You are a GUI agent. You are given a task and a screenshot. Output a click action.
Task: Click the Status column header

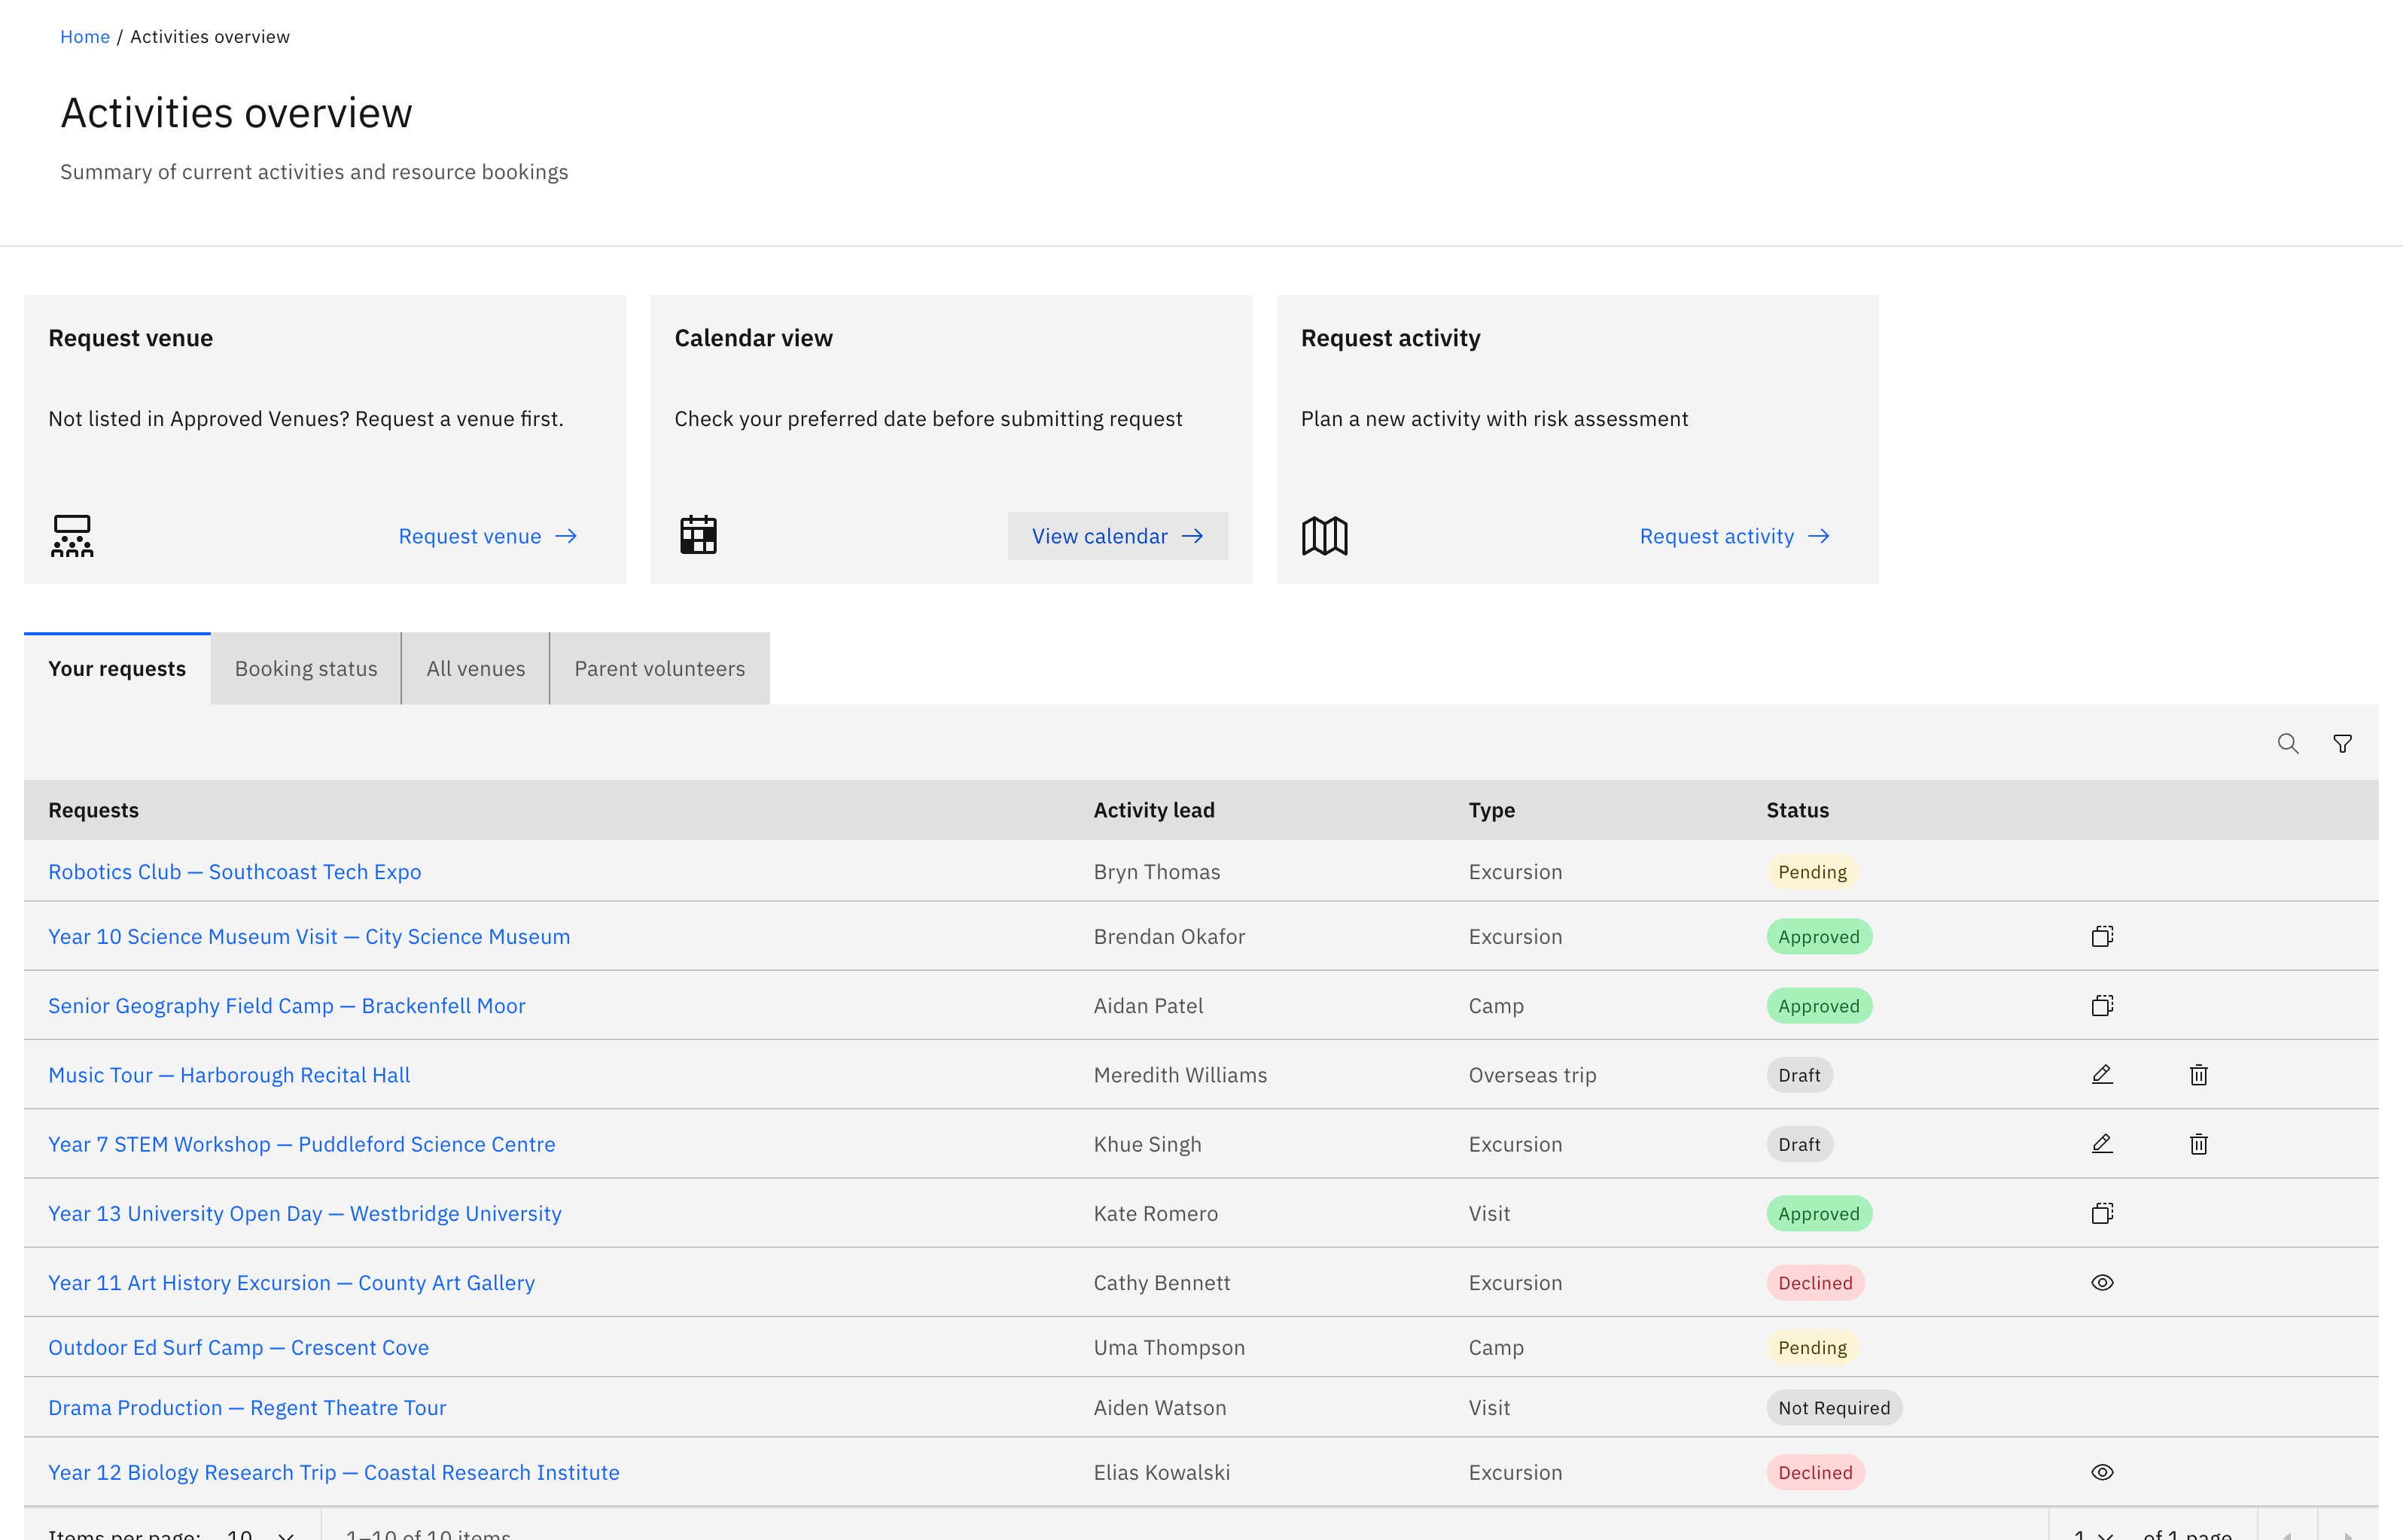click(1797, 810)
